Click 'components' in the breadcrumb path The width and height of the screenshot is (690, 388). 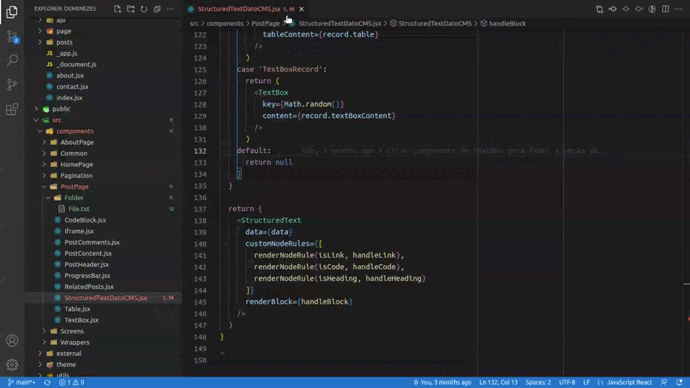click(225, 23)
